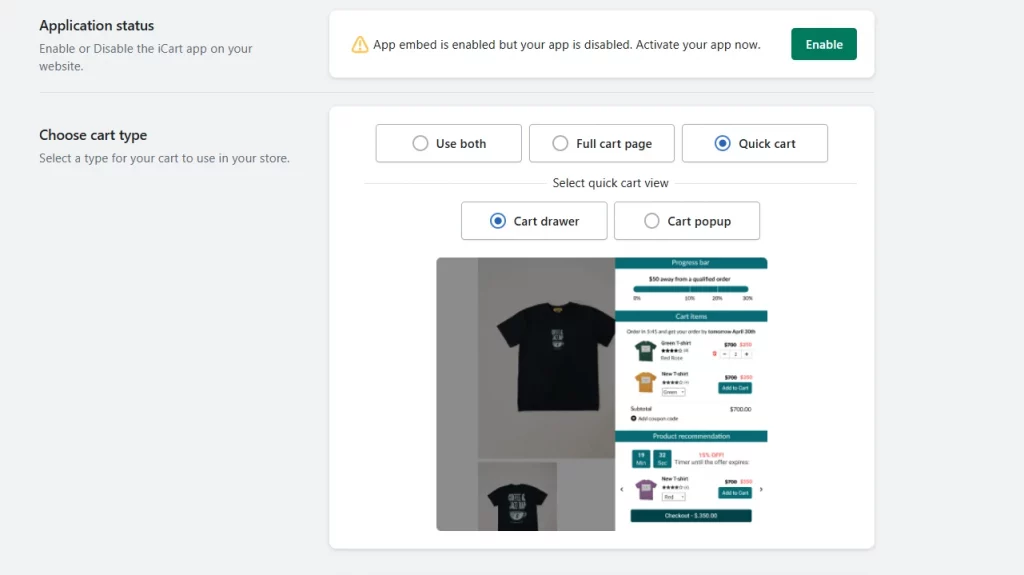Click 'Select a type for your cart' description

164,158
